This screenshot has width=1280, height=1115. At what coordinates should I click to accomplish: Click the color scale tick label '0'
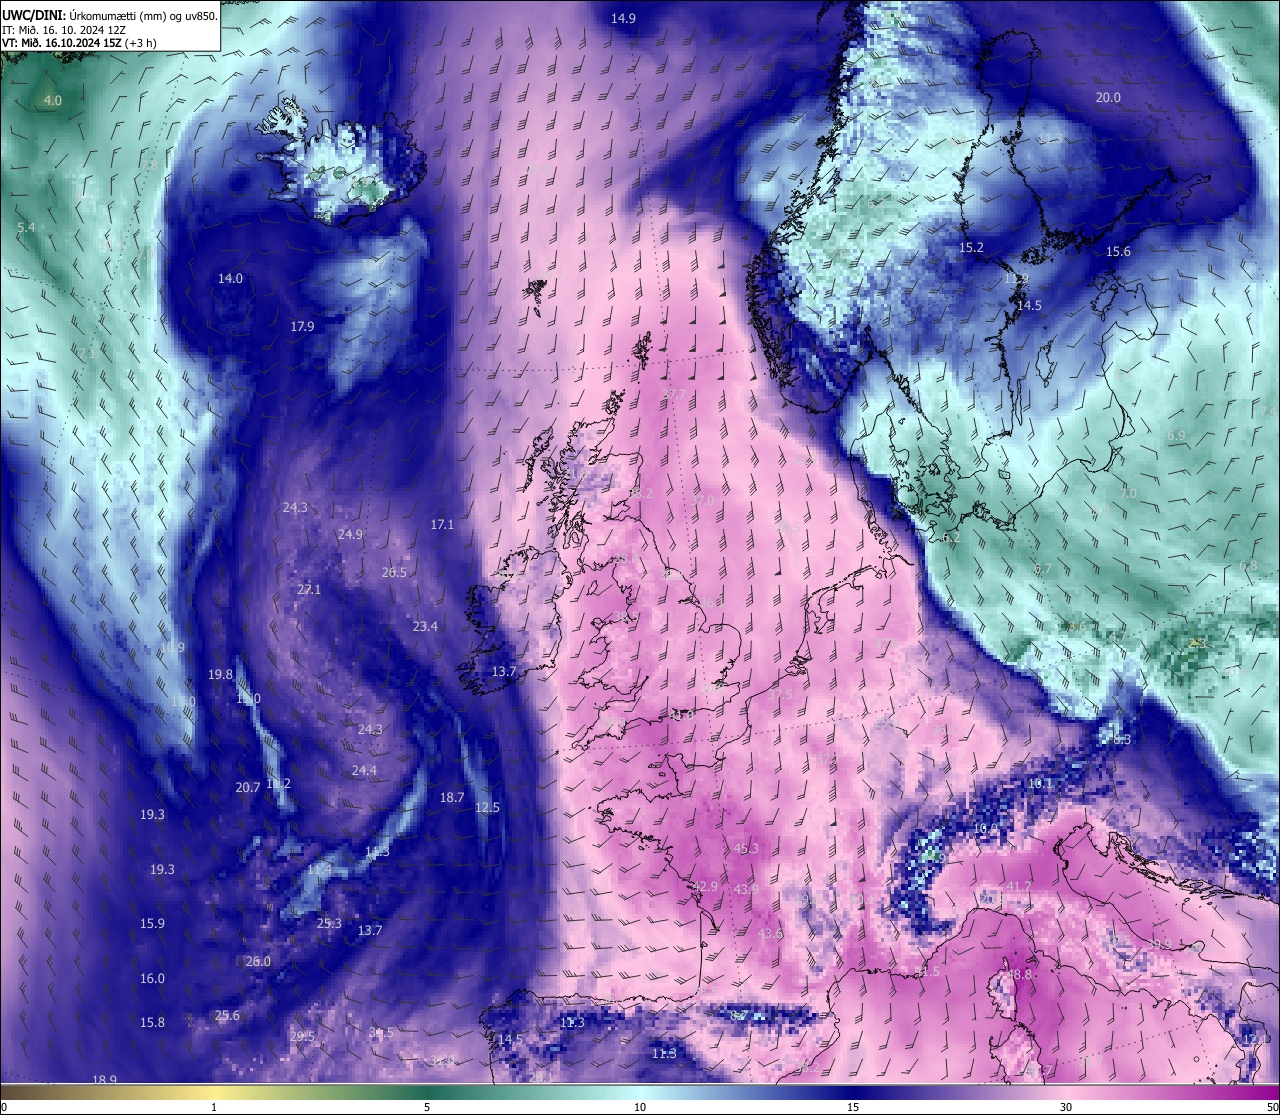(x=4, y=1107)
